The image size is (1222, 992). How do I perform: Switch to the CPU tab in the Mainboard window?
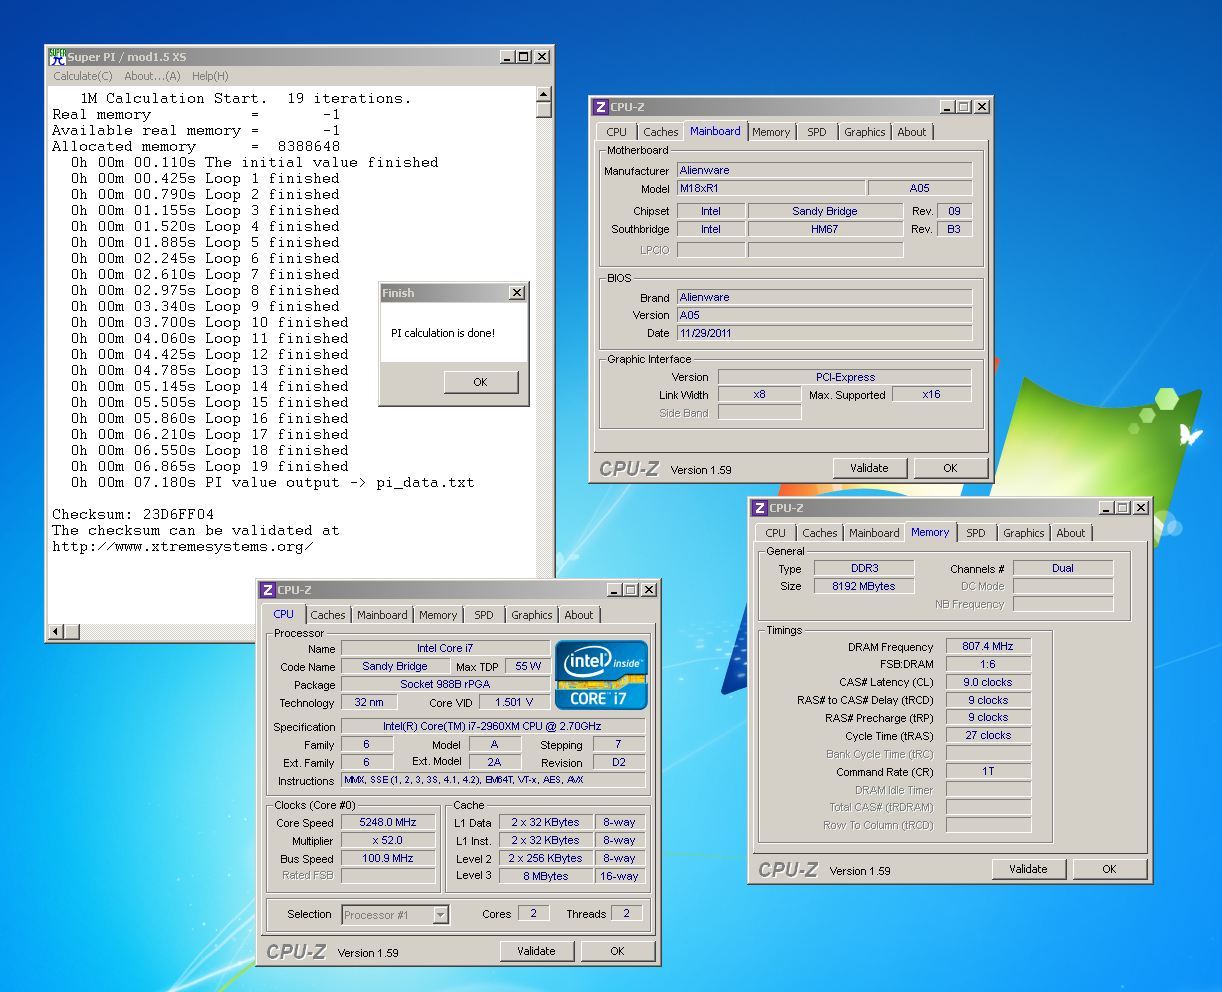click(x=616, y=132)
